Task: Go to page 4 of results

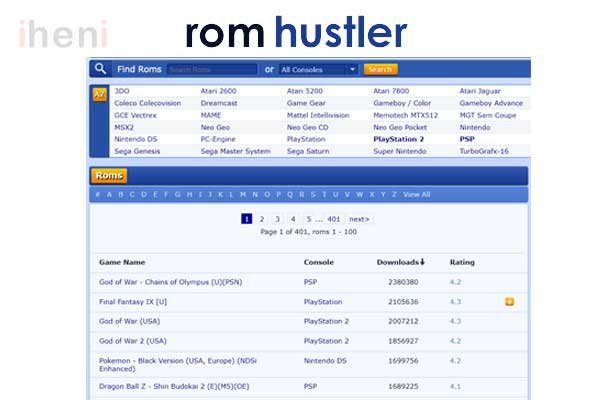Action: (x=293, y=219)
